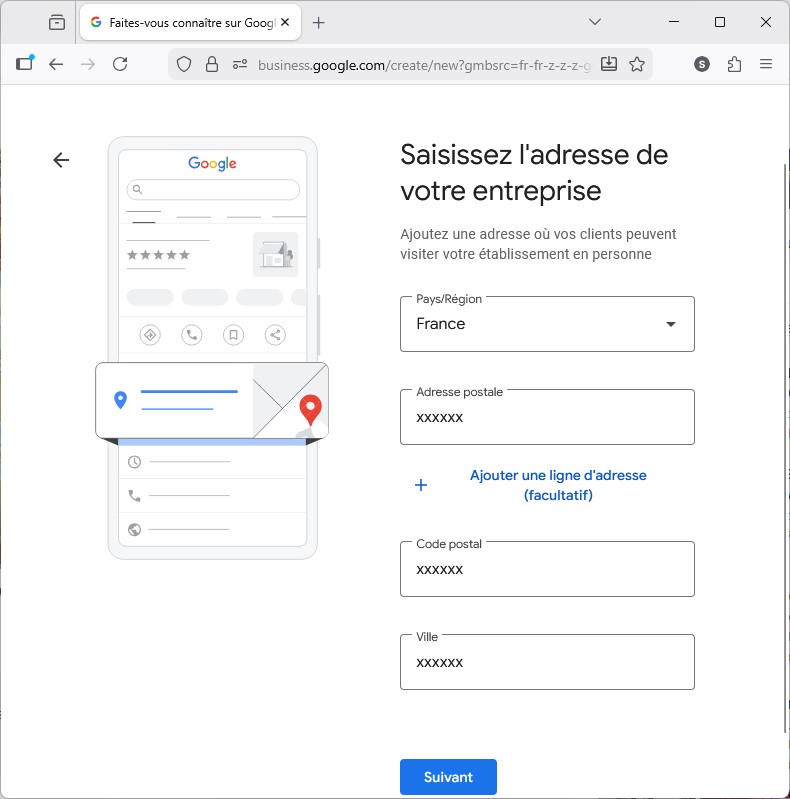The image size is (790, 799).
Task: Click the page vertical scrollbar
Action: [785, 448]
